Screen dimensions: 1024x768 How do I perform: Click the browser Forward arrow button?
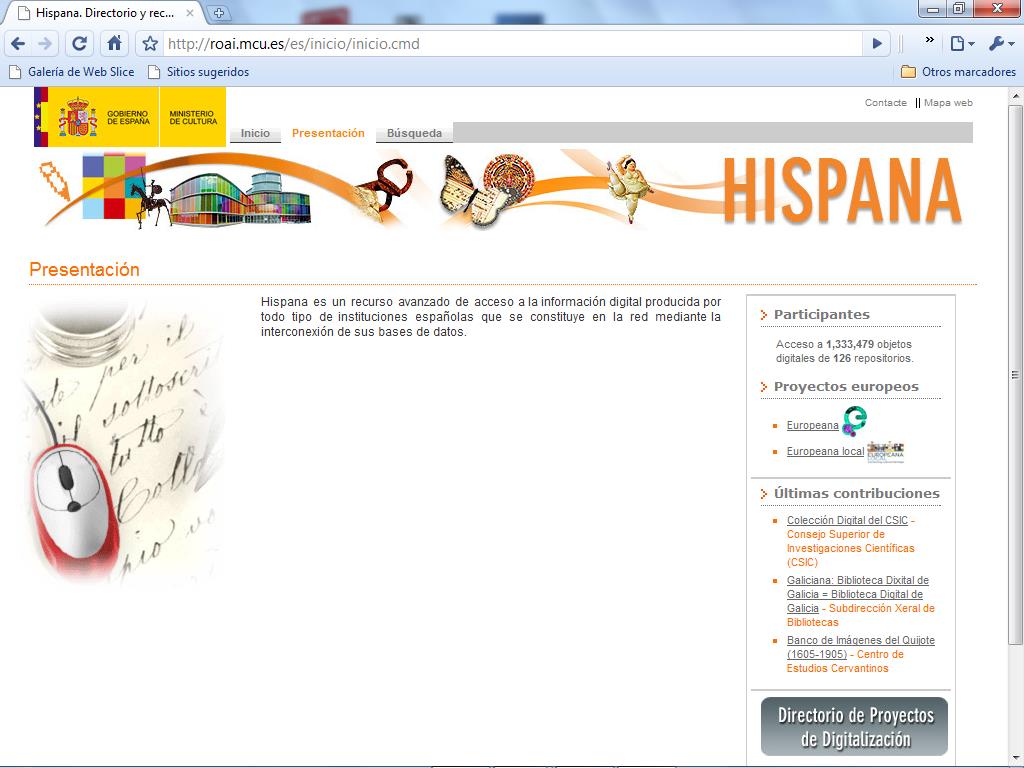45,44
